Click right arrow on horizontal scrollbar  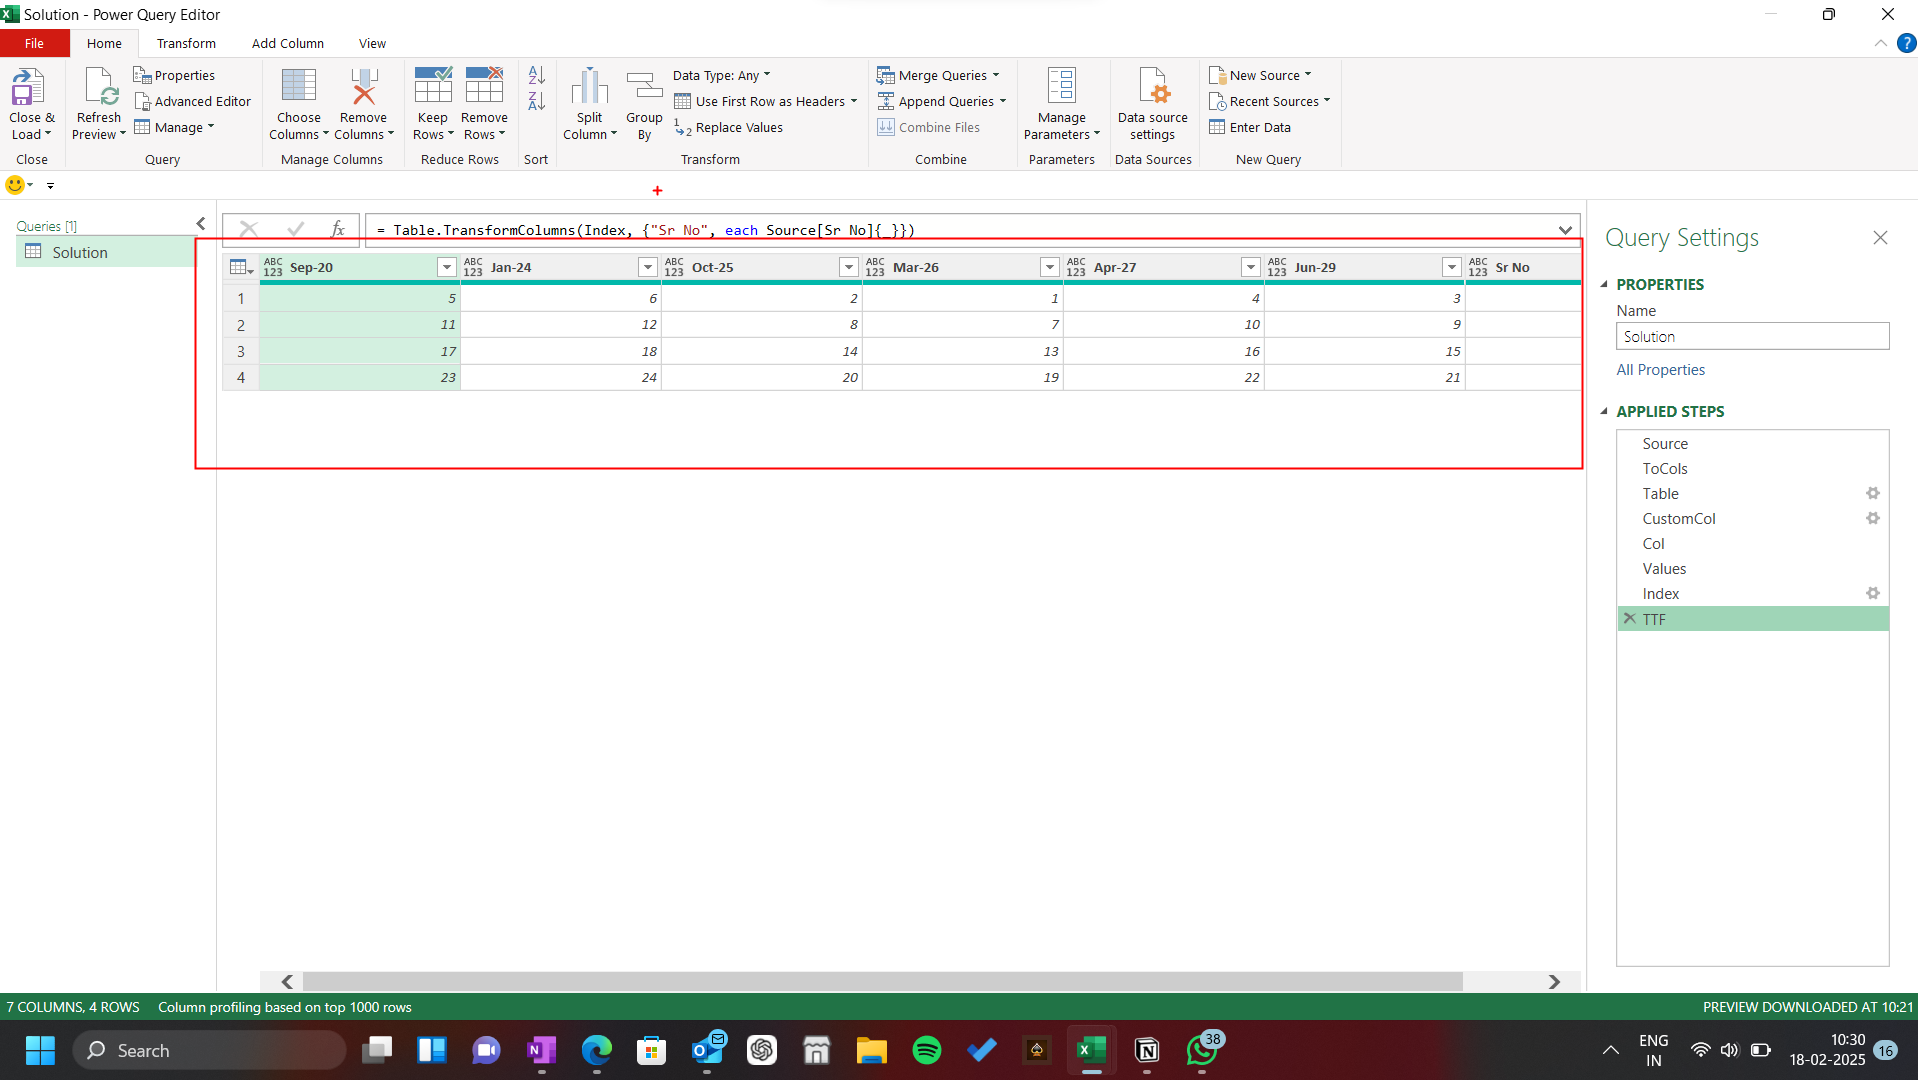point(1554,982)
